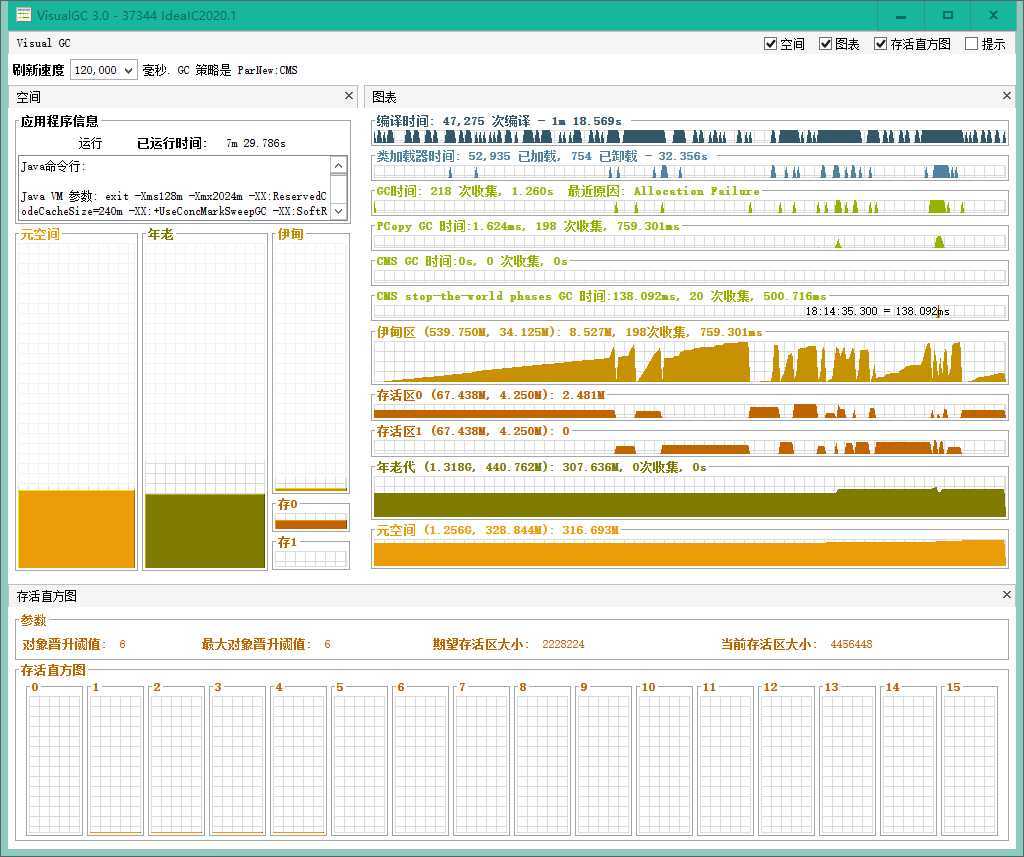Viewport: 1024px width, 857px height.
Task: Select the 年老 space bar graph
Action: pos(204,405)
